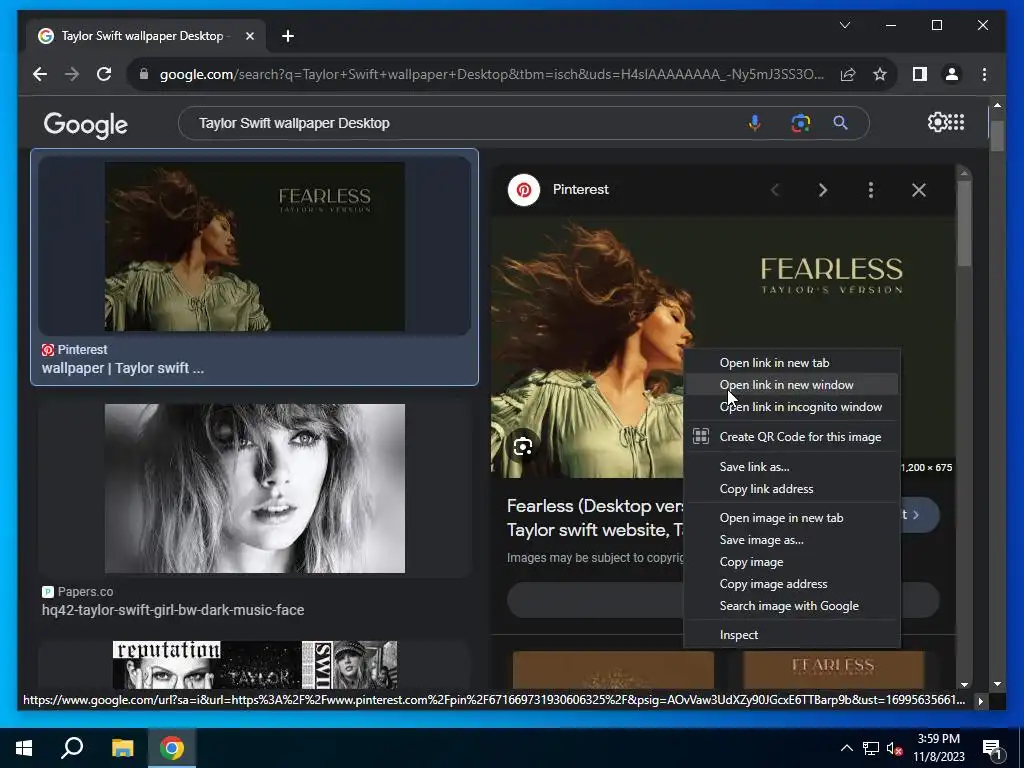This screenshot has height=768, width=1024.
Task: Open the tab search dropdown arrow
Action: (844, 25)
